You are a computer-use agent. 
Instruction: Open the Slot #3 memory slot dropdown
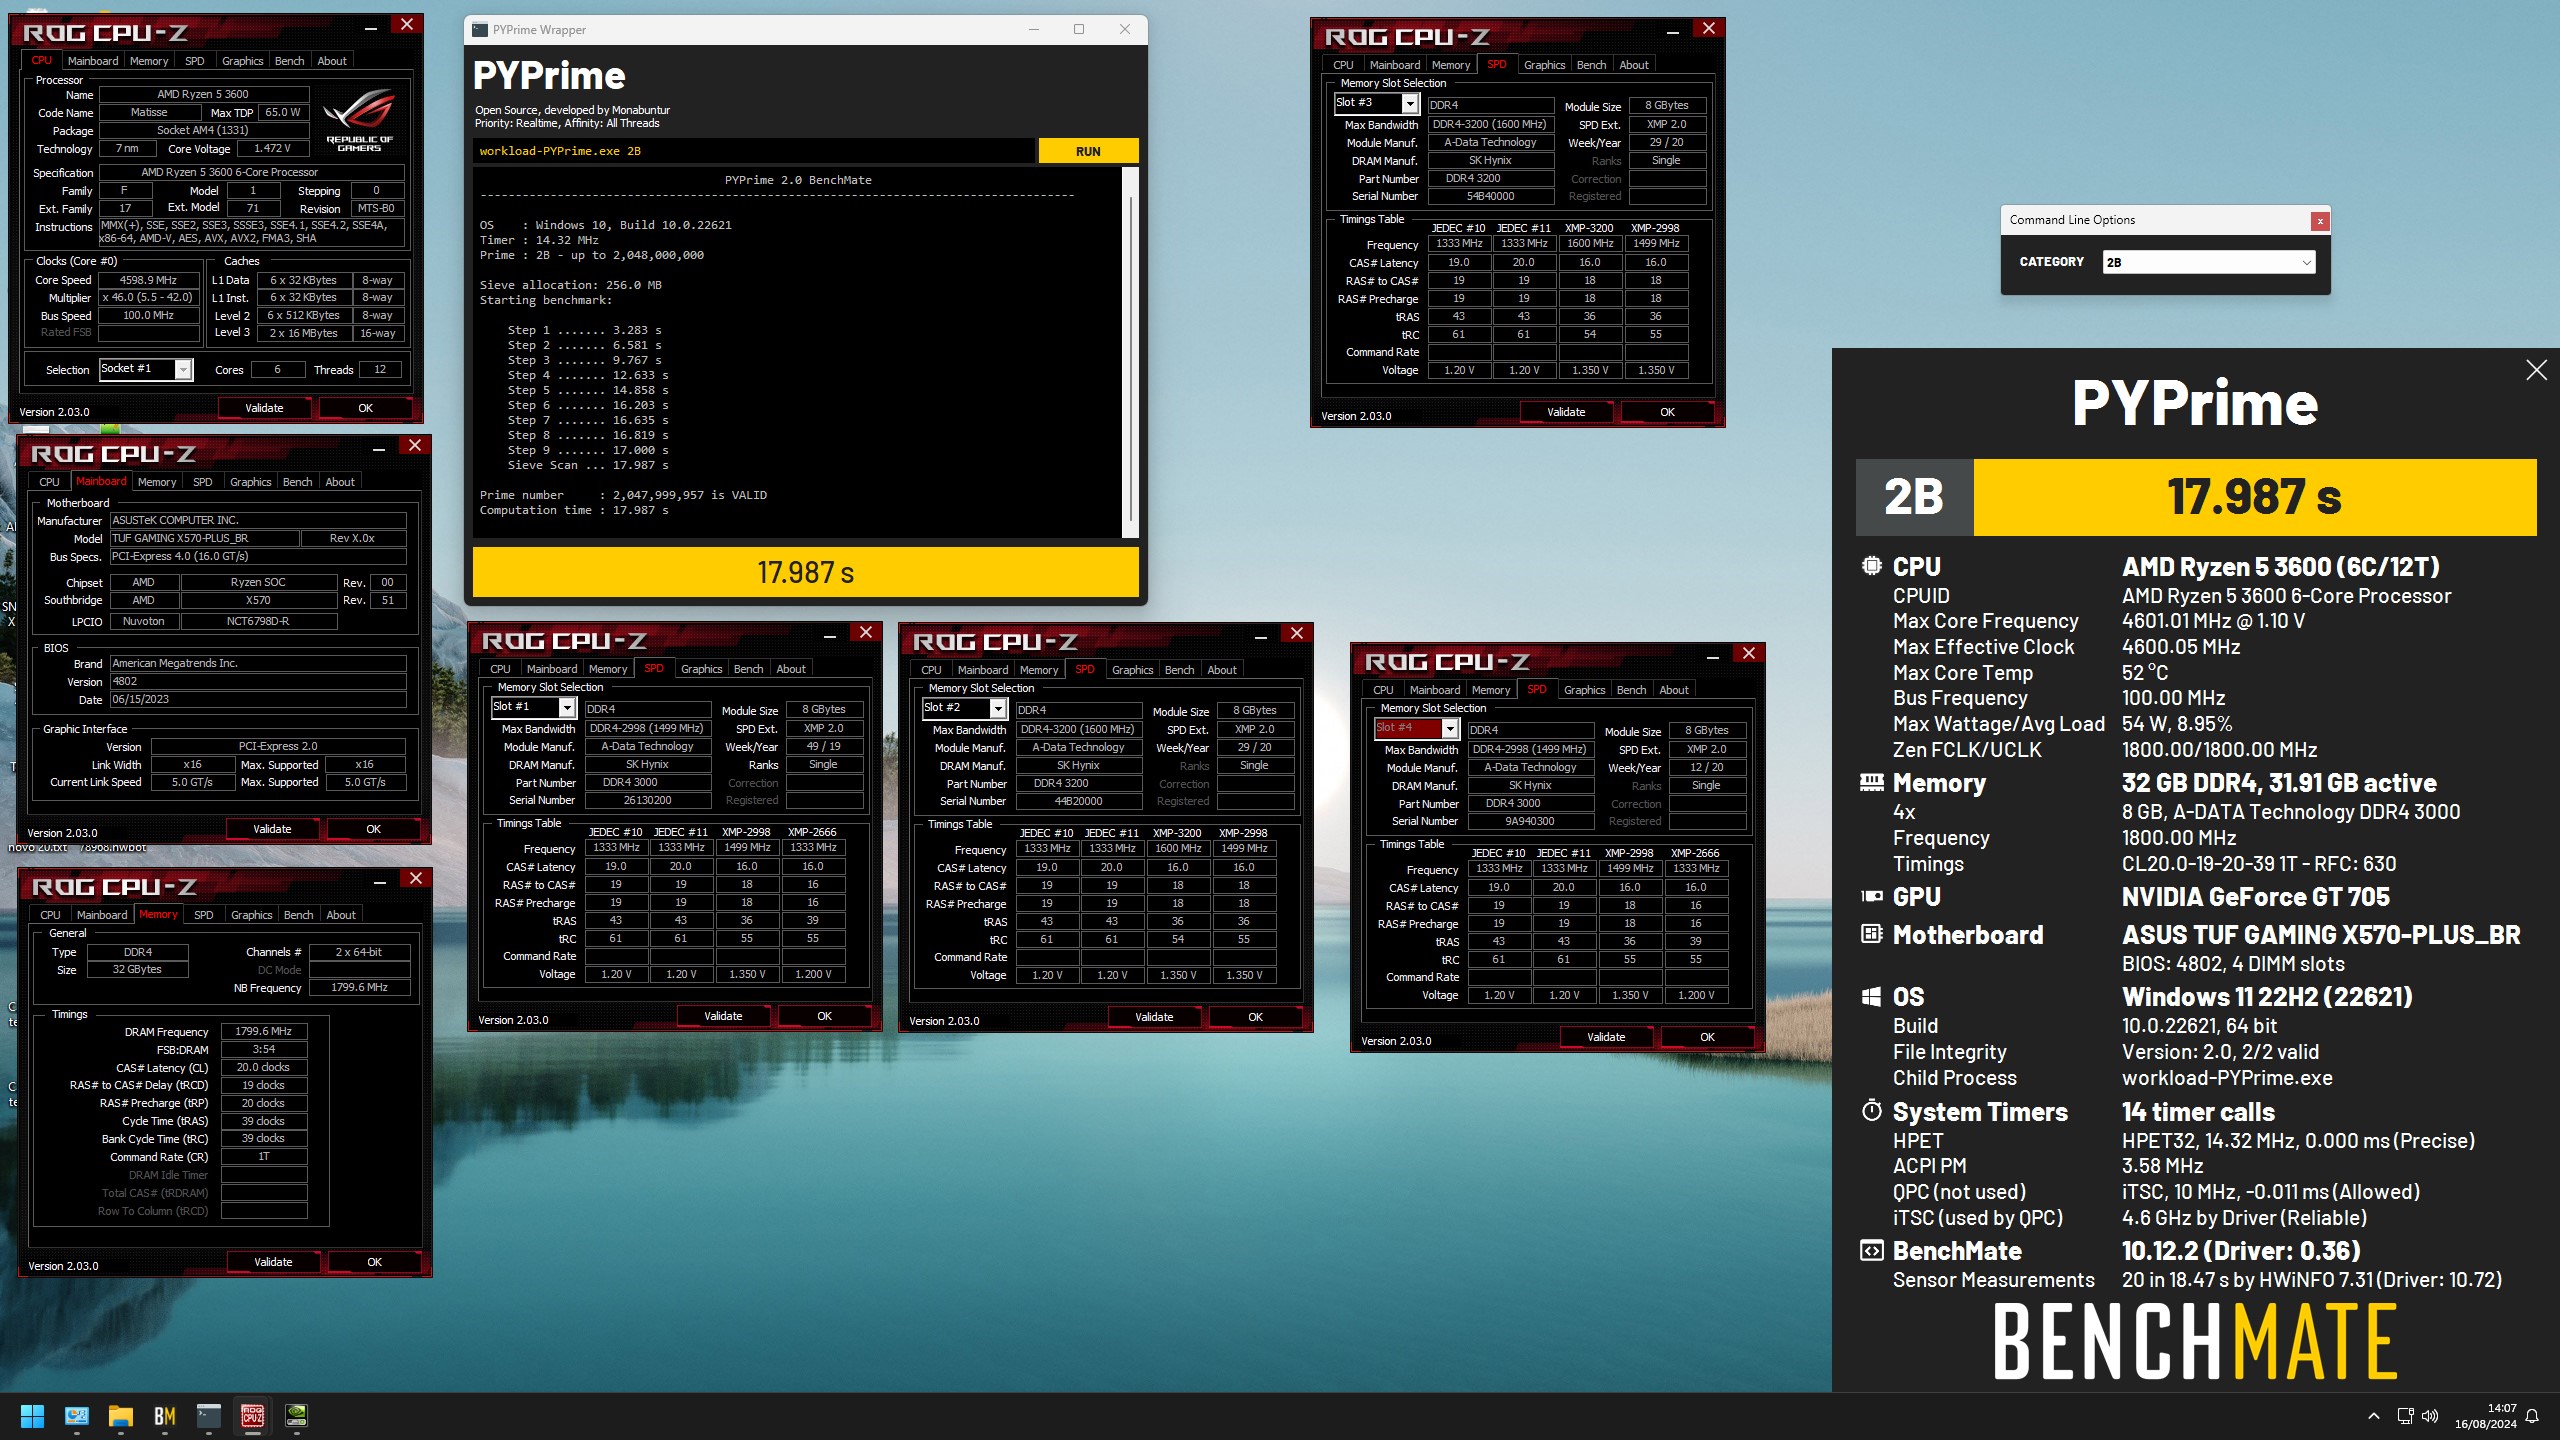[1410, 104]
